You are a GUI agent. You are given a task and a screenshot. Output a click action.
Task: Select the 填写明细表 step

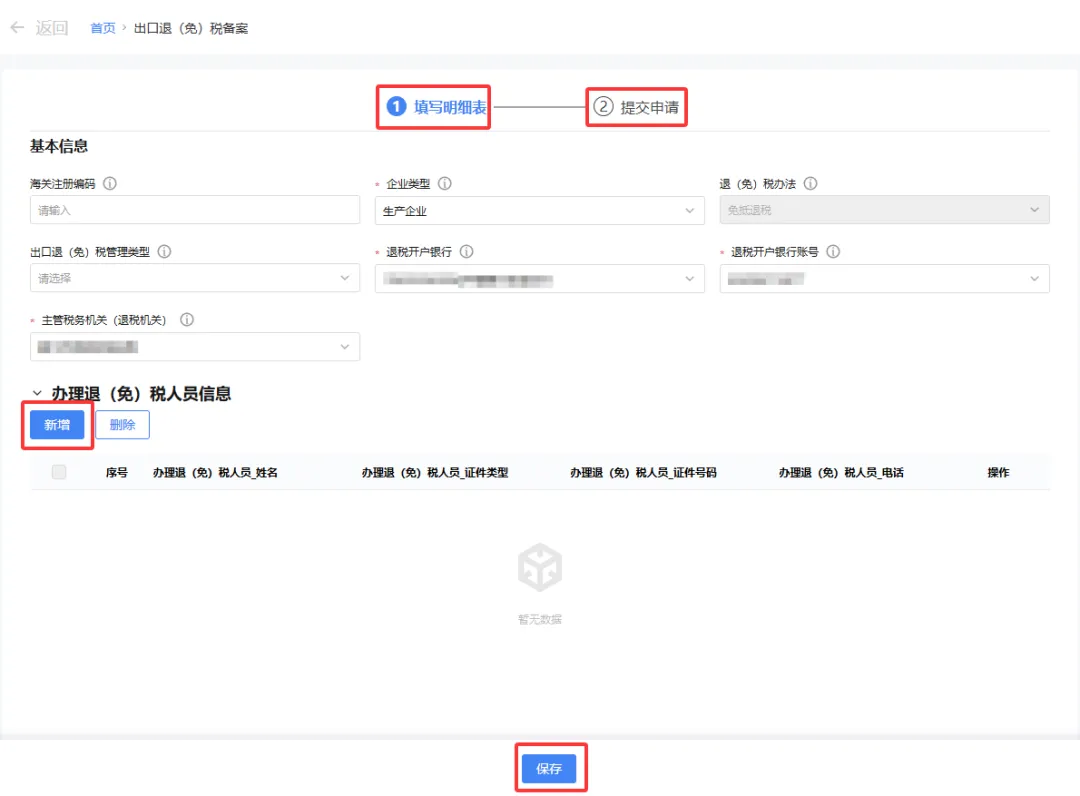click(433, 107)
